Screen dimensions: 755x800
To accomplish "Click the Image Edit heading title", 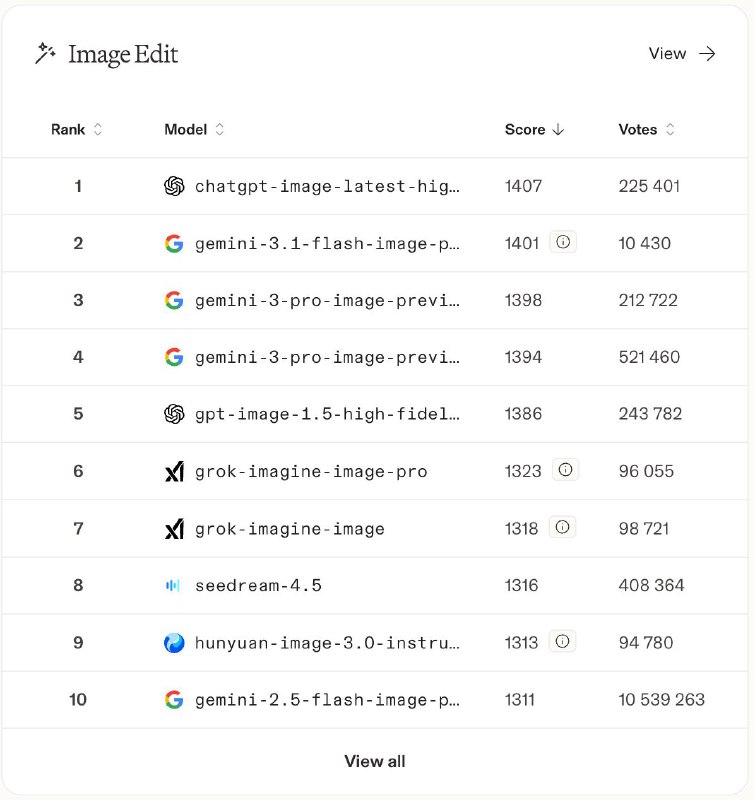I will pyautogui.click(x=123, y=54).
